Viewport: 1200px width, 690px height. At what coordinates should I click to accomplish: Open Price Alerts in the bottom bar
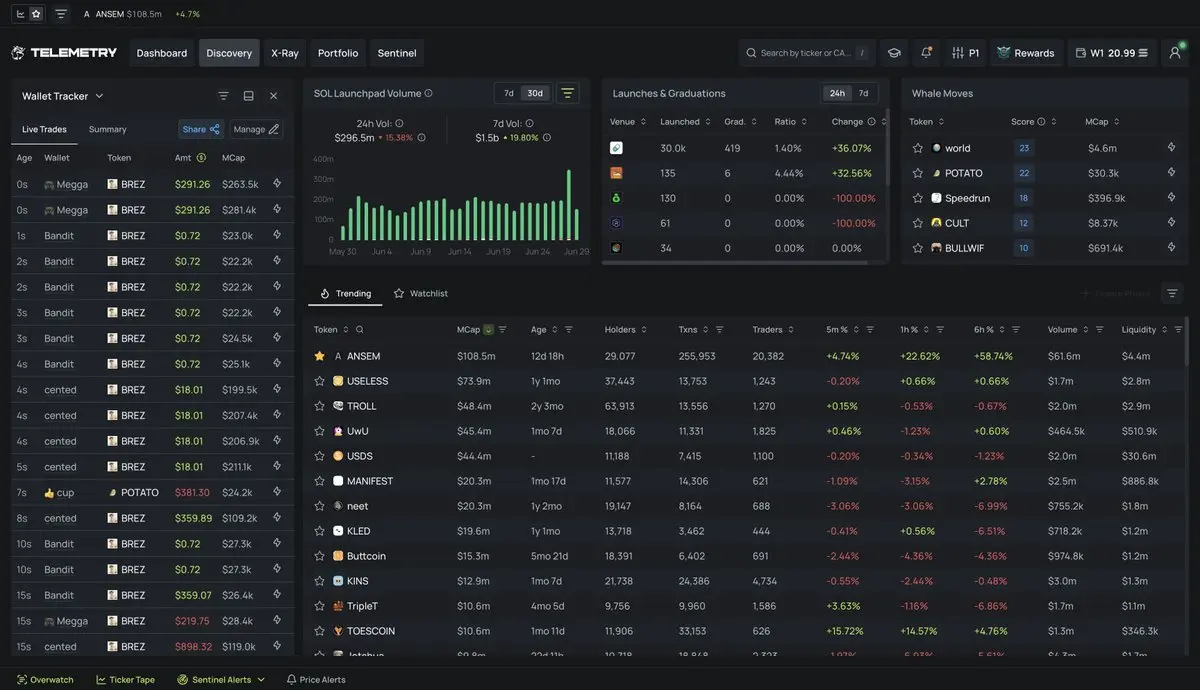[x=316, y=680]
